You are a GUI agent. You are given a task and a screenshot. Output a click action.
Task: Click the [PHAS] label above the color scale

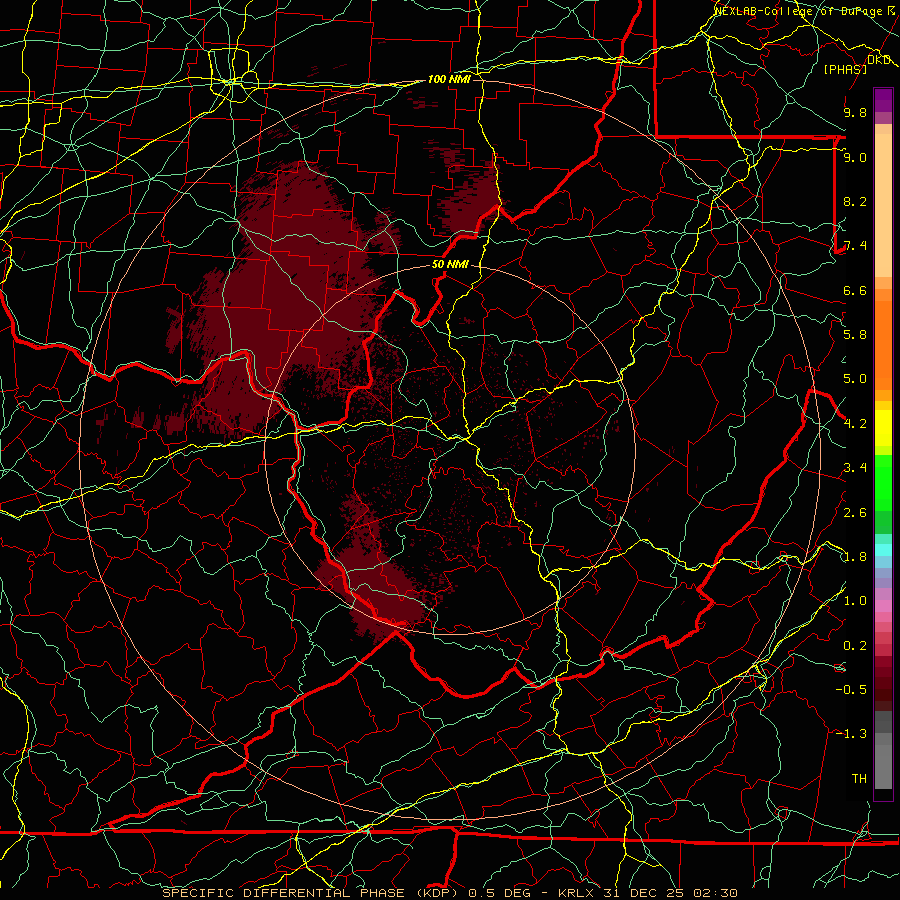[845, 69]
